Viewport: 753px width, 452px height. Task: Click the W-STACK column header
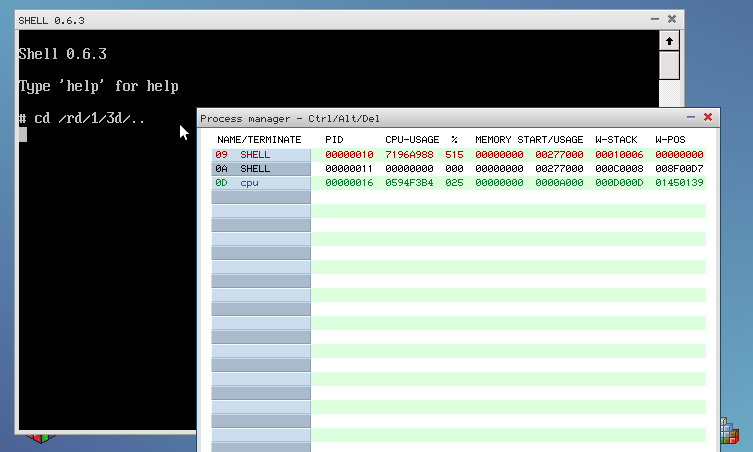pos(616,139)
